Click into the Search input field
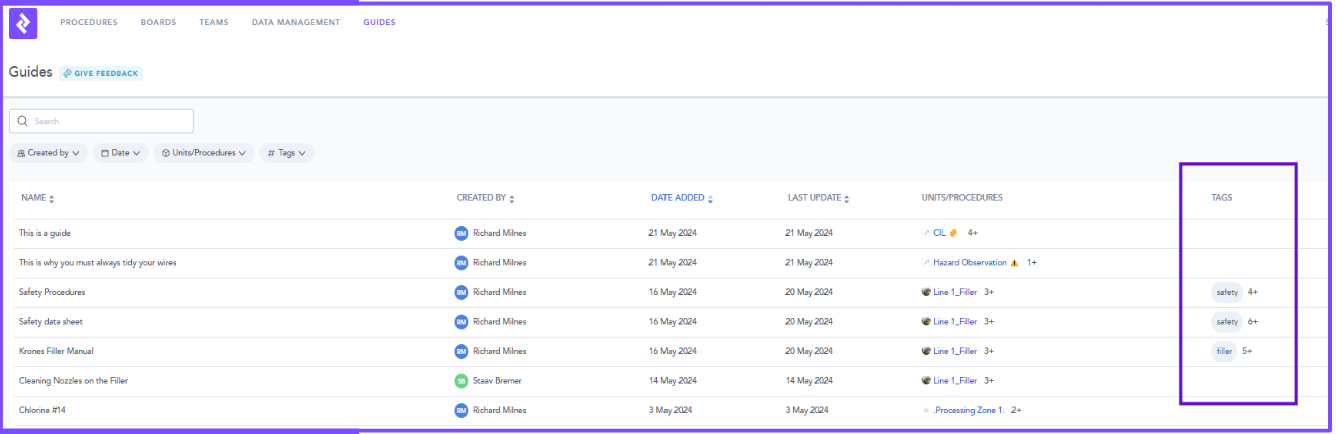Screen dimensions: 1336x434 click(110, 121)
